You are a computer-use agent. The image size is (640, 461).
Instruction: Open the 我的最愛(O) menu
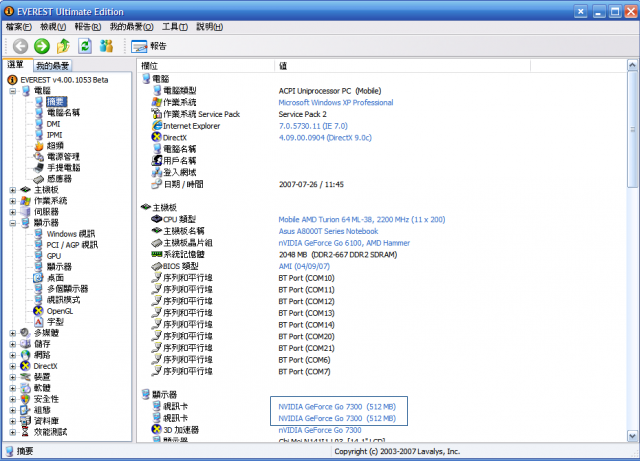coord(131,27)
